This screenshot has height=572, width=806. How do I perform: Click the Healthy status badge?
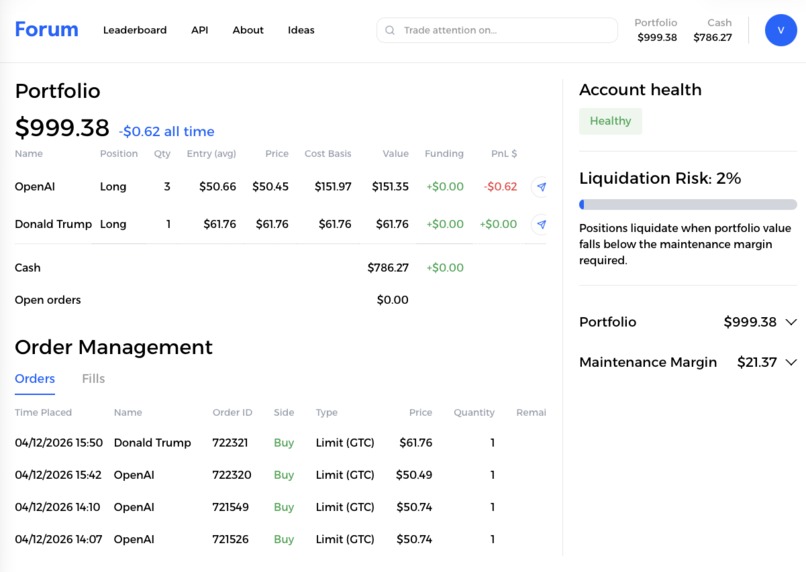tap(610, 121)
